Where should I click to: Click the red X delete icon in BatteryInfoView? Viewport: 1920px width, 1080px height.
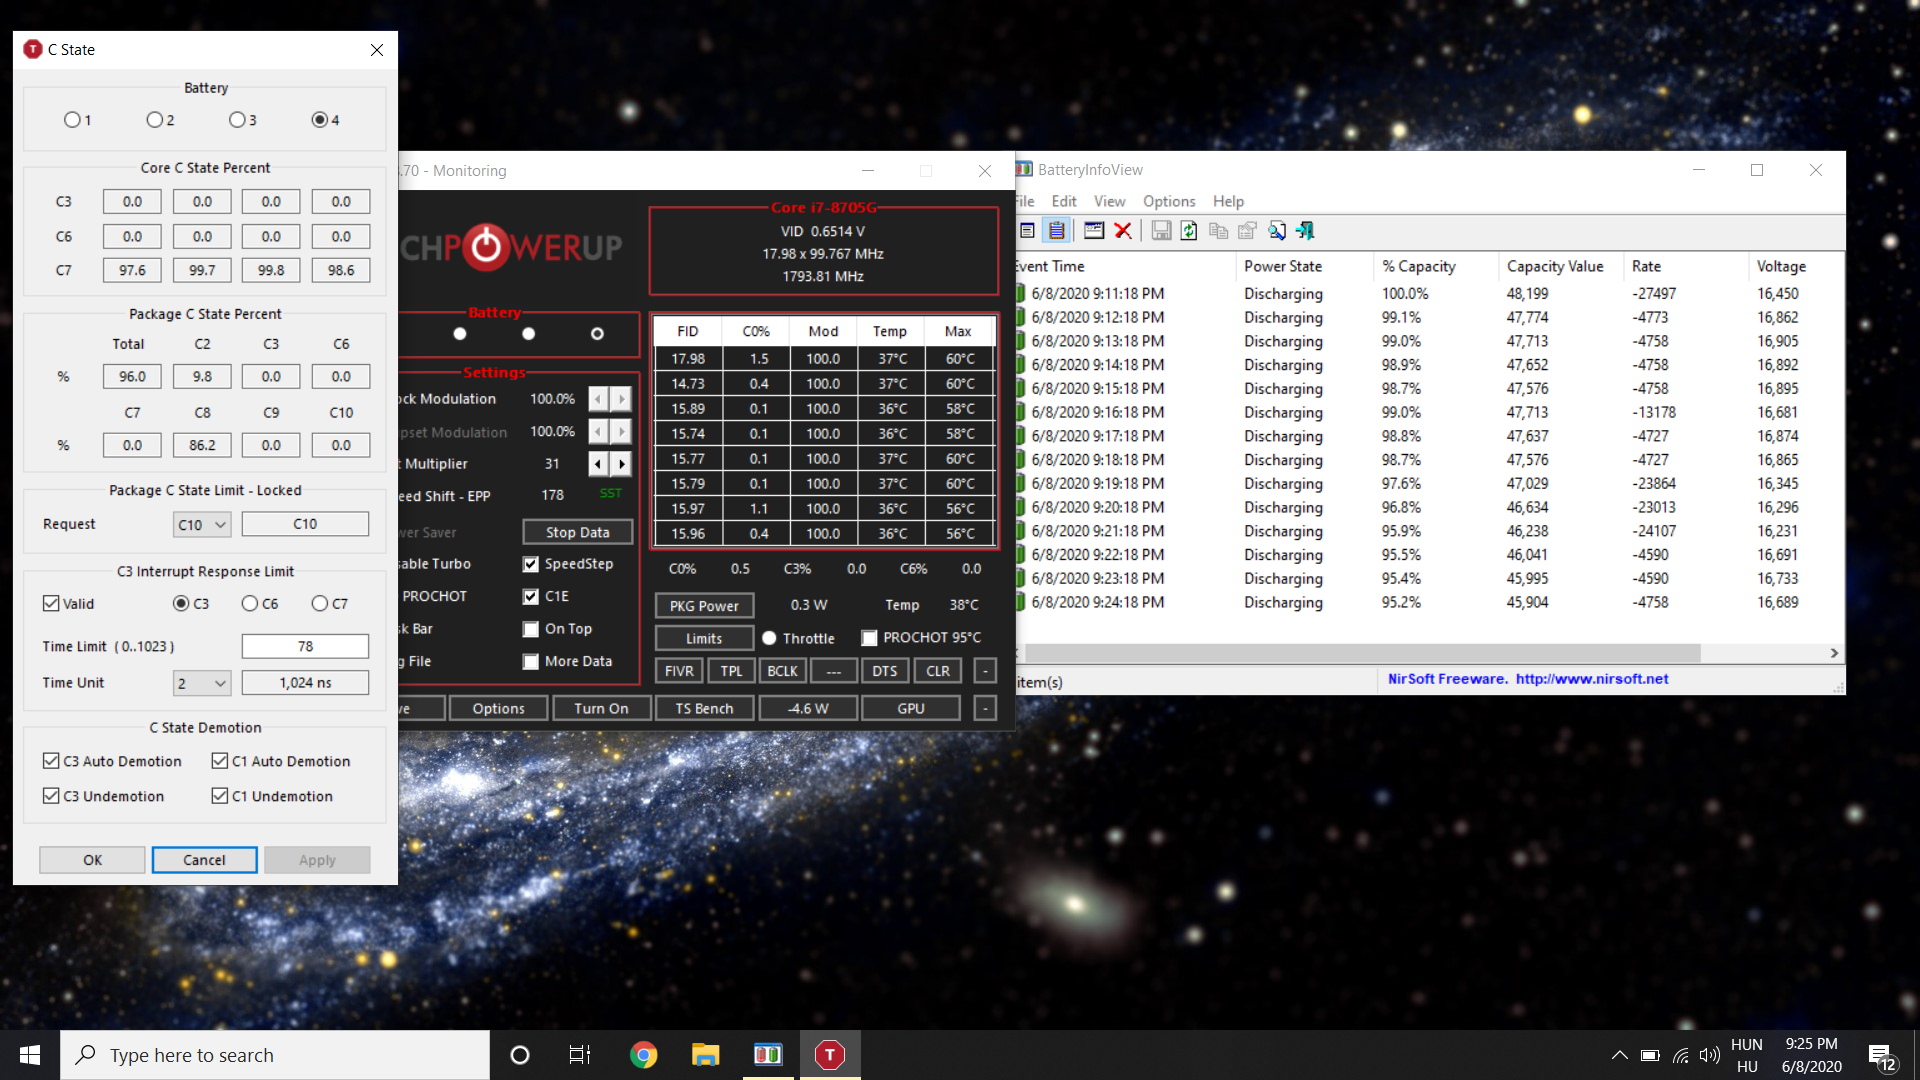click(x=1123, y=231)
